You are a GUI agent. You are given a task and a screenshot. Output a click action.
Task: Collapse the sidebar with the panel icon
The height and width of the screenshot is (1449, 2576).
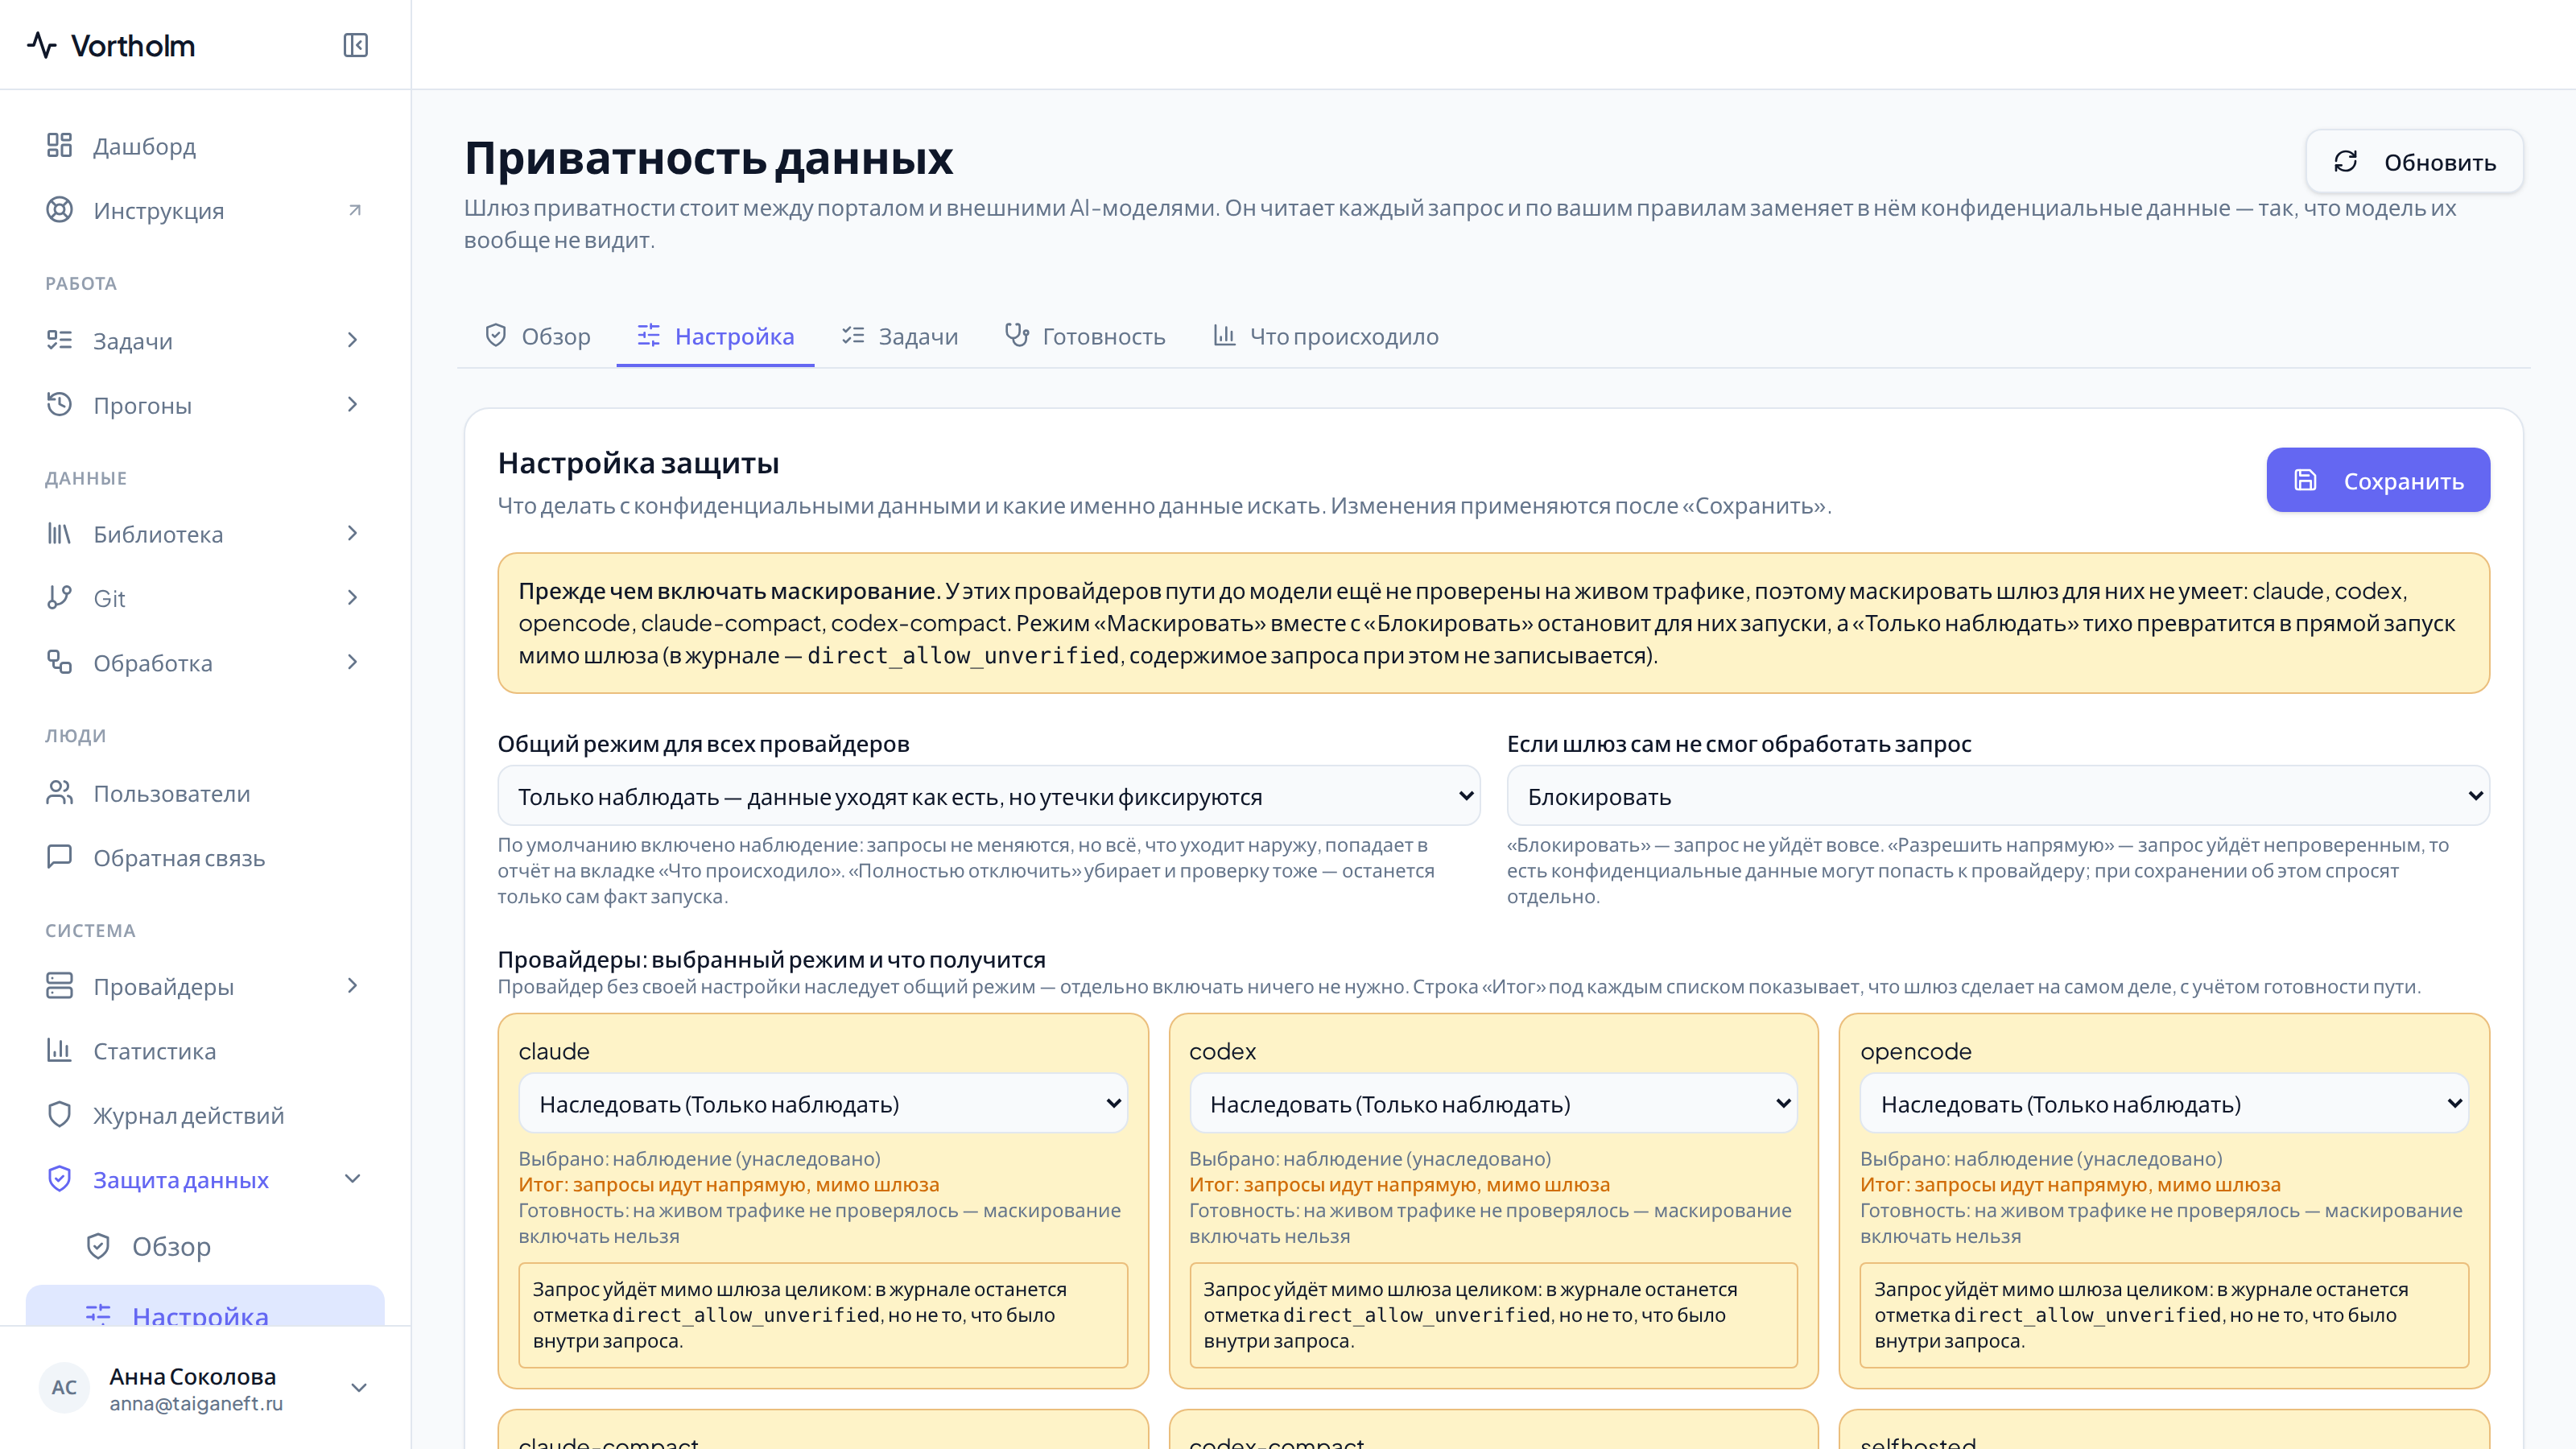[356, 45]
